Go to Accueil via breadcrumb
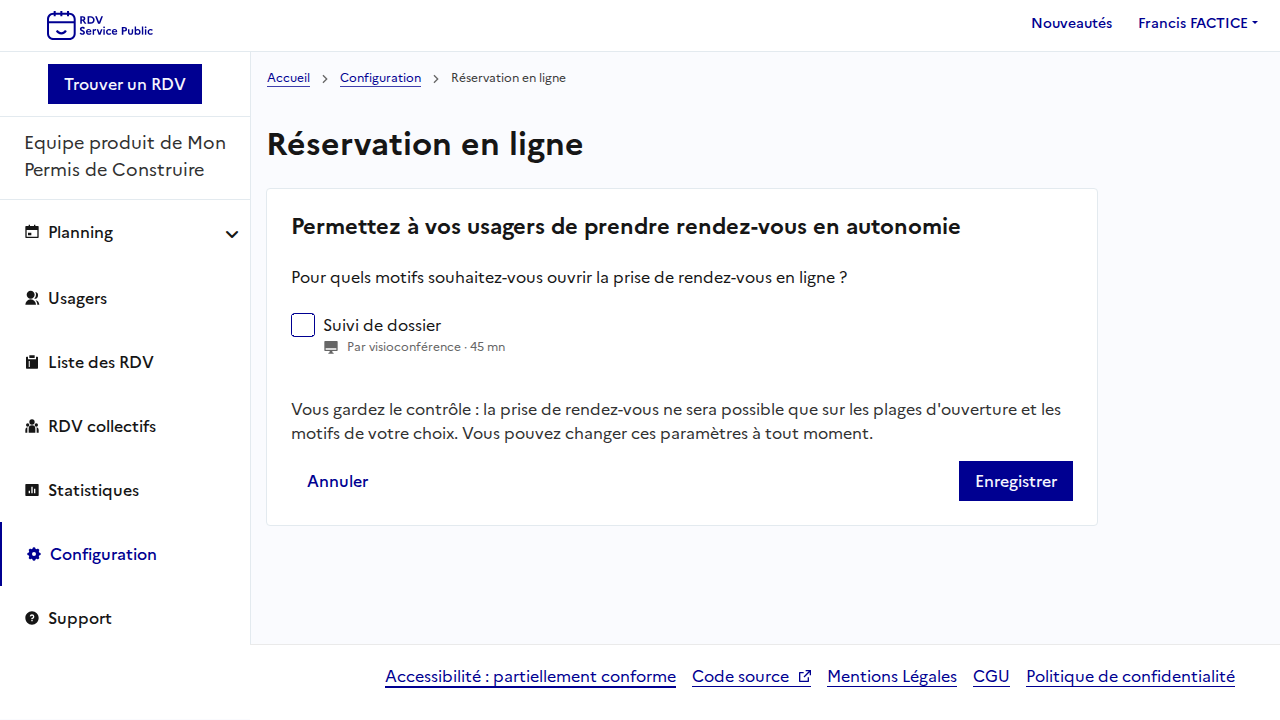1280x720 pixels. (288, 78)
